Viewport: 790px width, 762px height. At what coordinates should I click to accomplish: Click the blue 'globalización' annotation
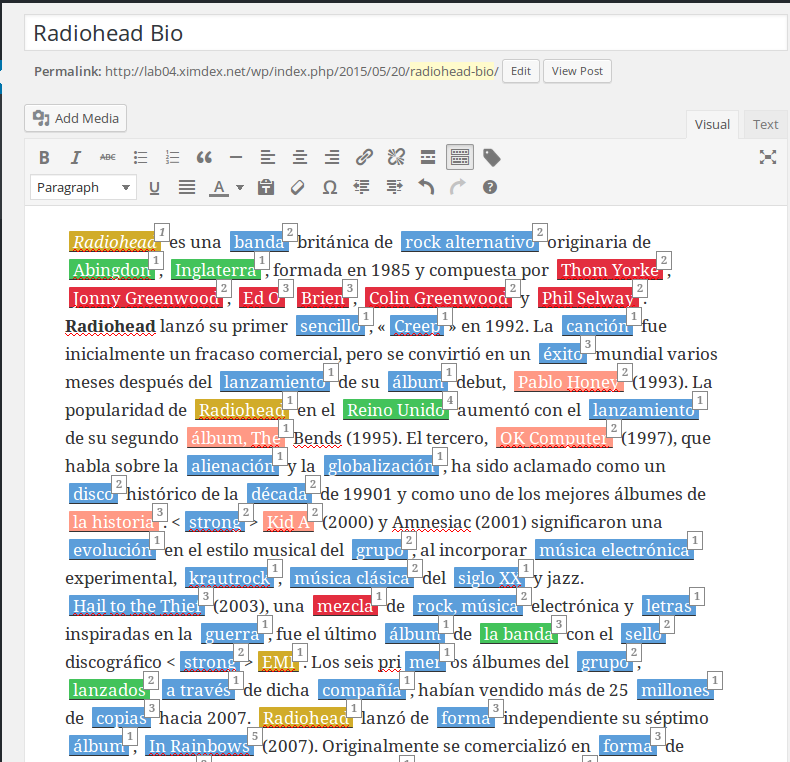tap(381, 466)
